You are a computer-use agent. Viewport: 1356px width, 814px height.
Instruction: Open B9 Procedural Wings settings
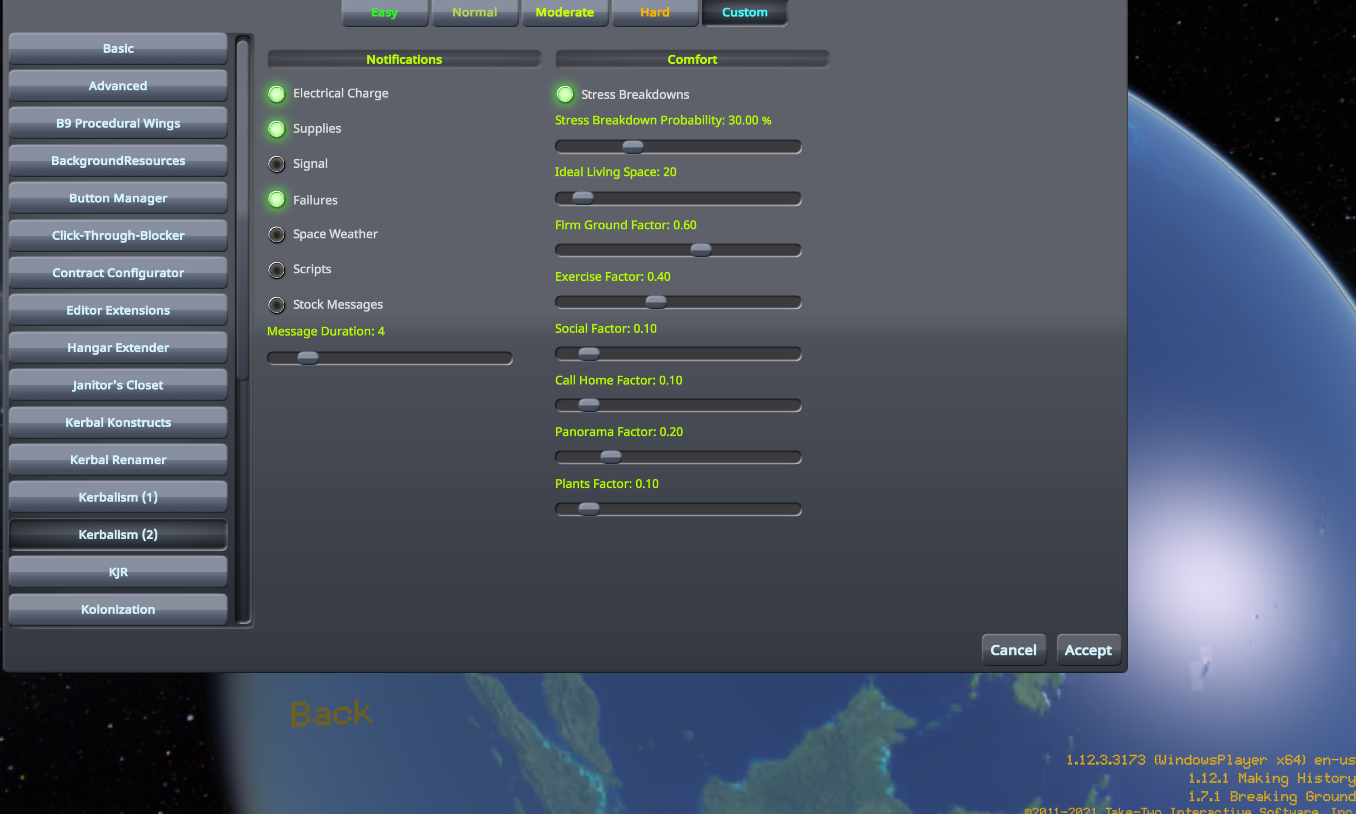click(118, 124)
